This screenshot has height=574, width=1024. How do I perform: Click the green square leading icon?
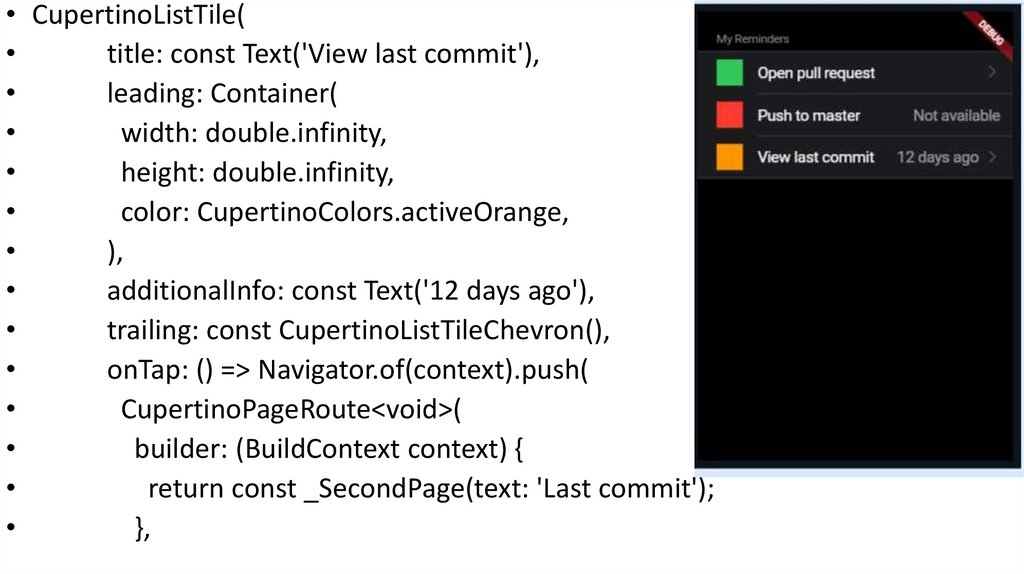[x=730, y=73]
